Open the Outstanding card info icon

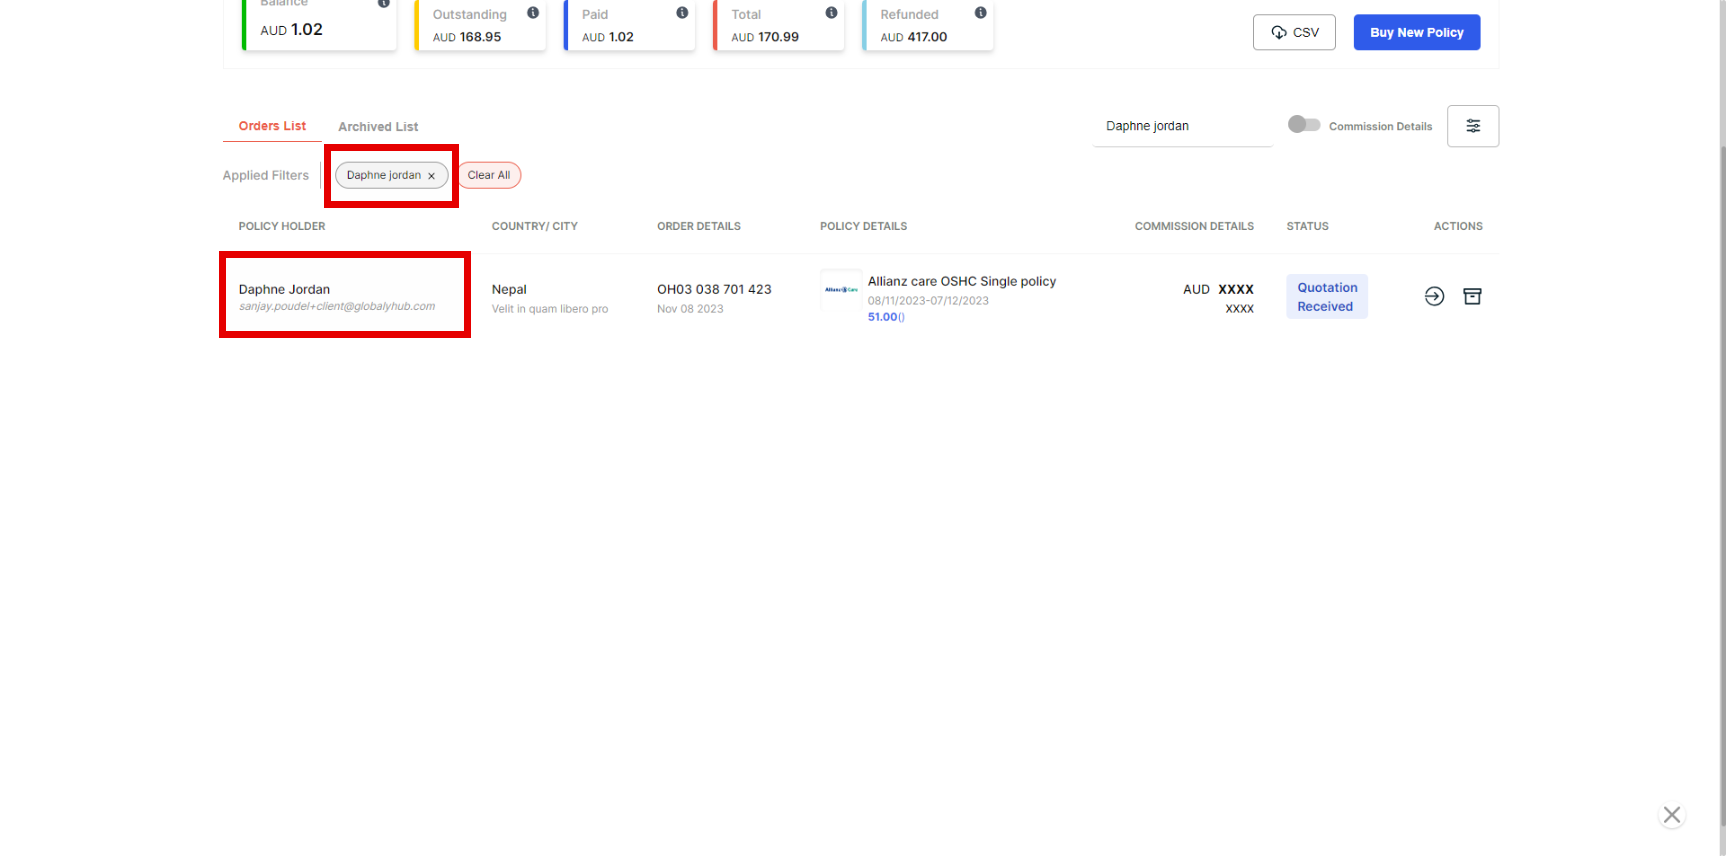point(533,13)
